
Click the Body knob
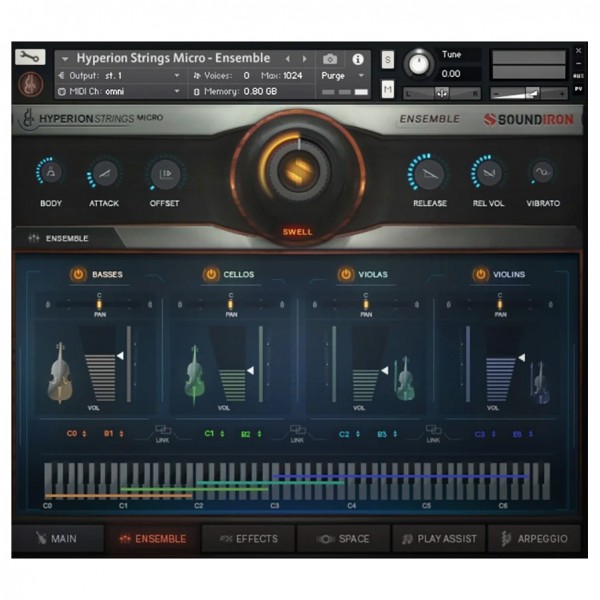coord(51,172)
